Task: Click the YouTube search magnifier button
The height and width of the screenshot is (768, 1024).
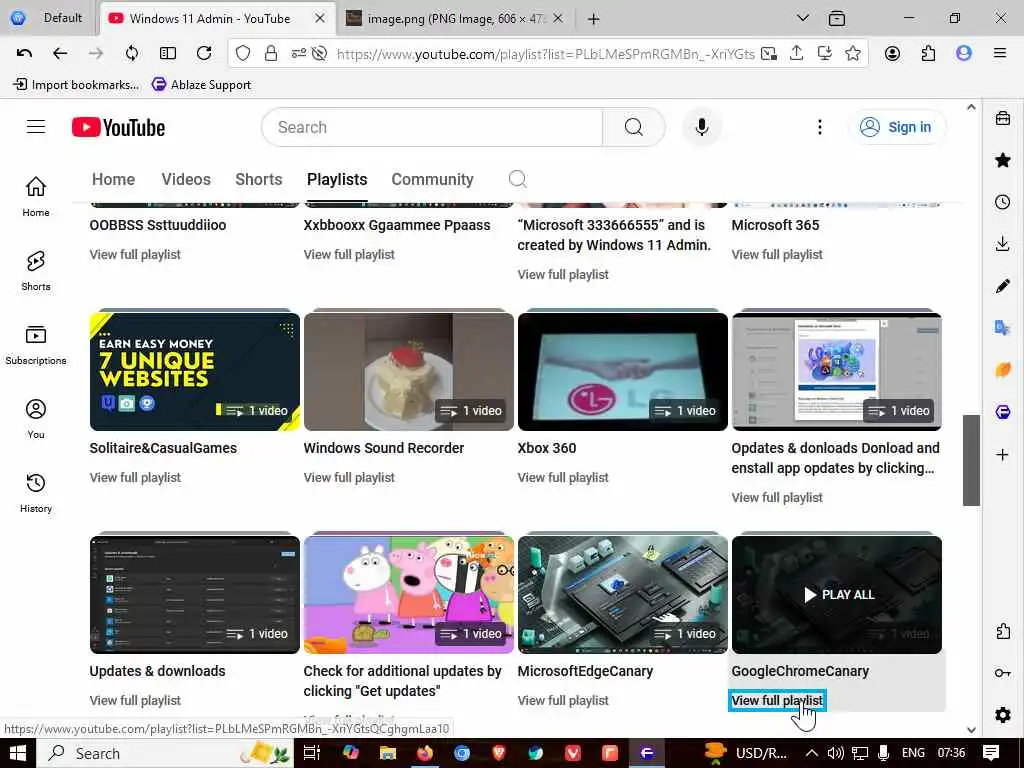Action: (x=633, y=127)
